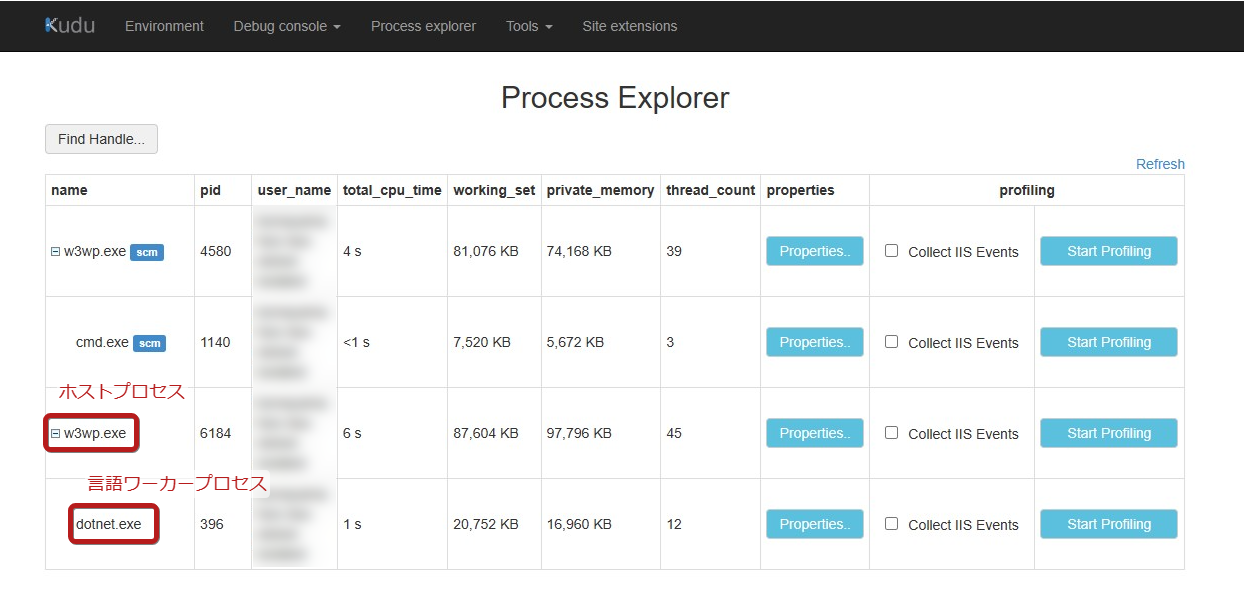This screenshot has height=600, width=1244.
Task: Refresh the process list
Action: [1160, 164]
